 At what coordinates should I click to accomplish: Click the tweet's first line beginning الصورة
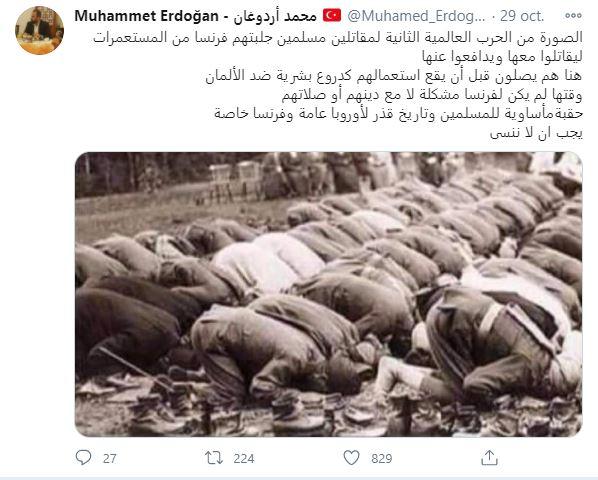pyautogui.click(x=338, y=38)
